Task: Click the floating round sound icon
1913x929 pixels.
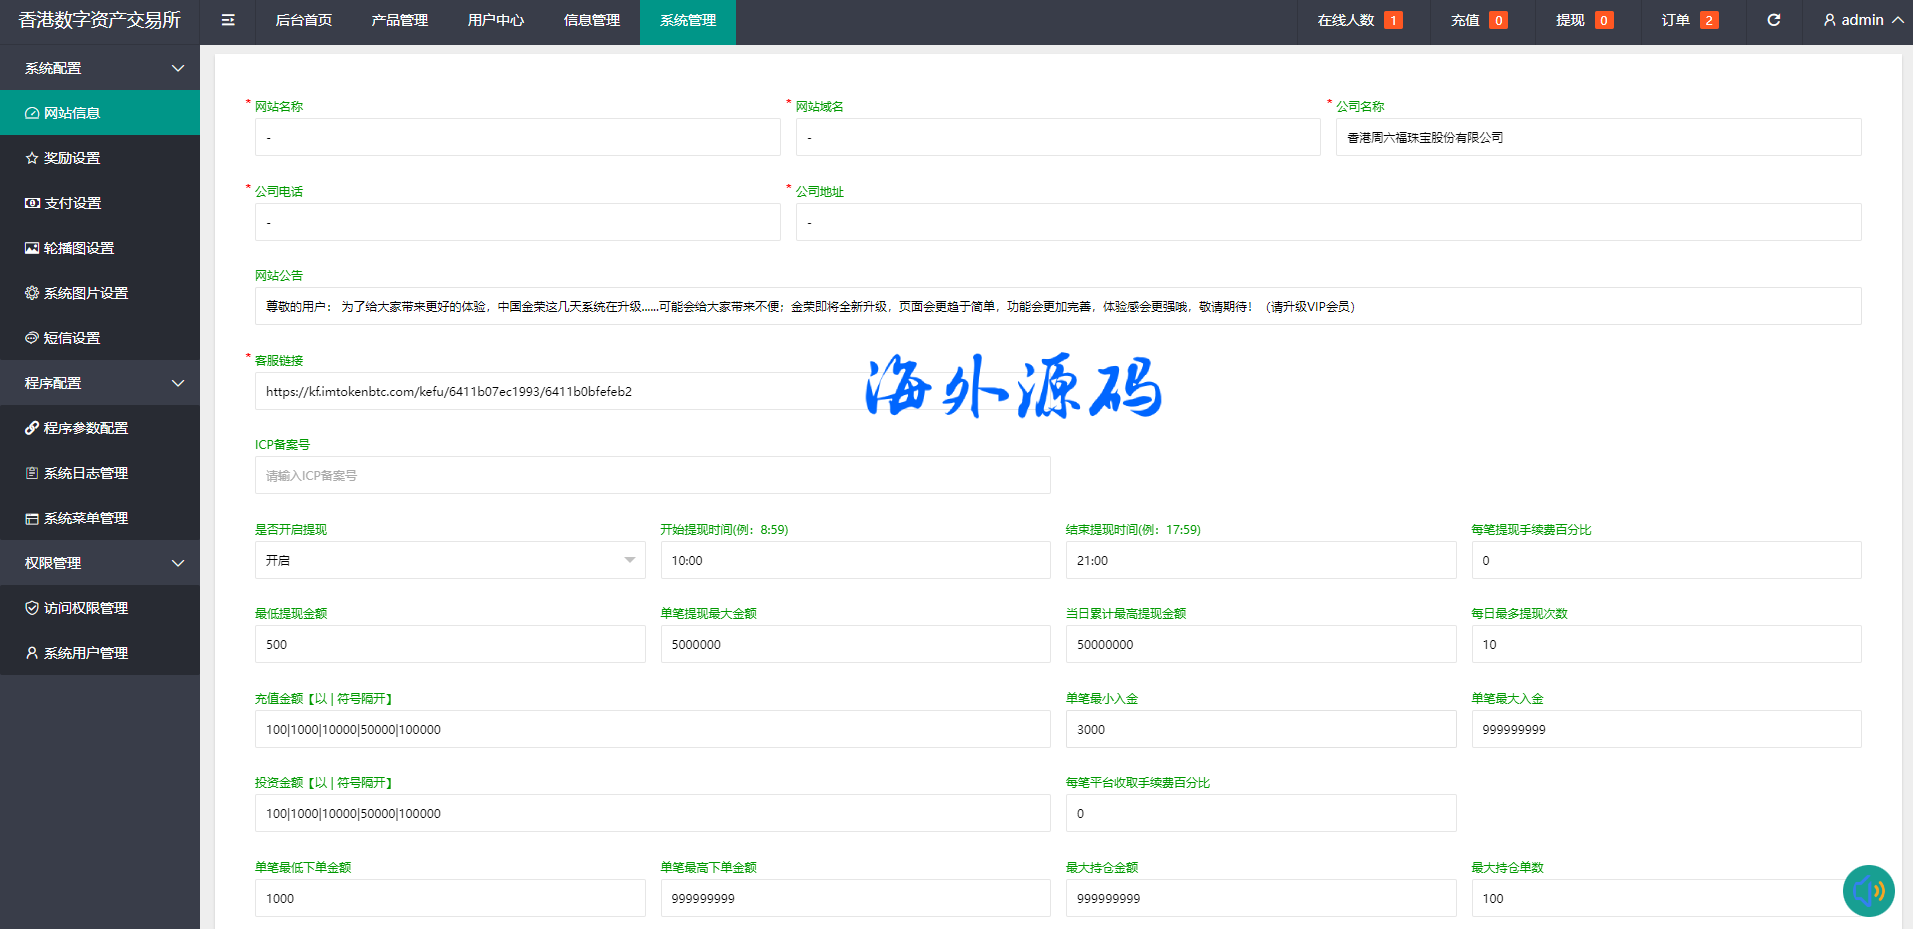Action: [1868, 890]
